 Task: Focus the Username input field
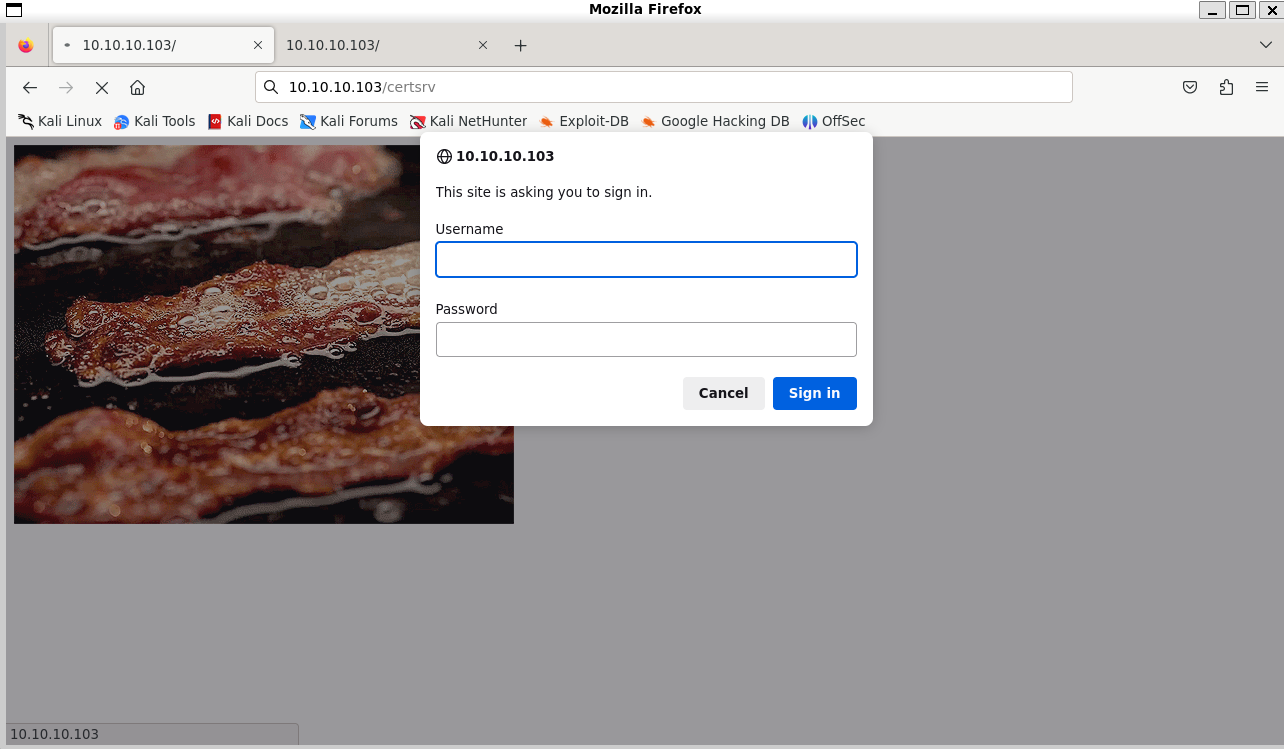point(646,259)
